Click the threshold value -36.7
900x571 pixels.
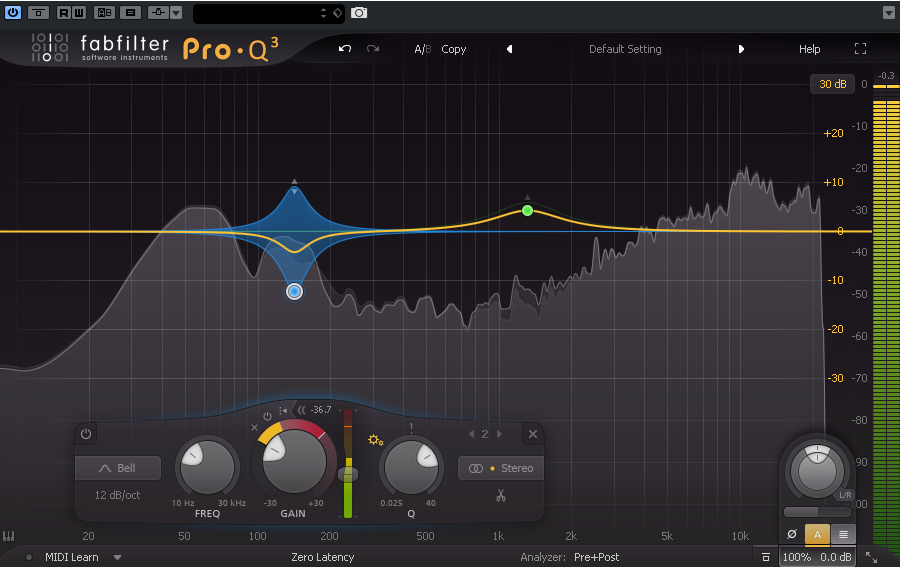321,410
